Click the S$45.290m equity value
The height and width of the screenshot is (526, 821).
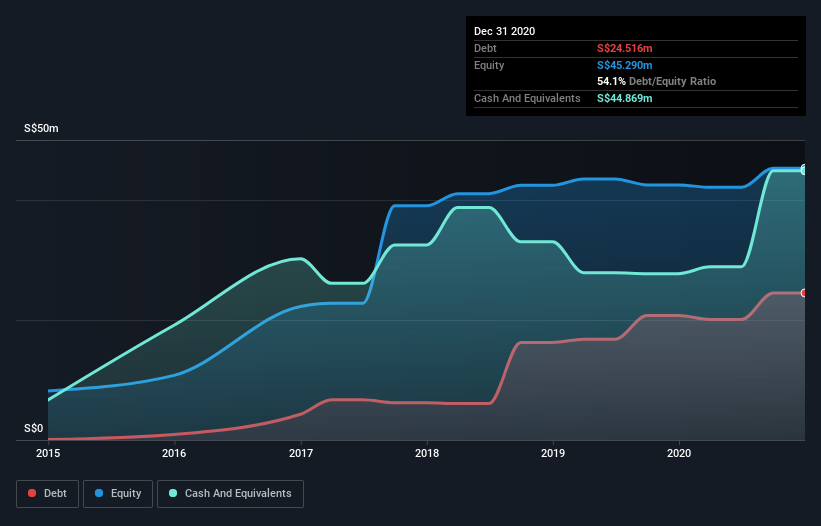[x=625, y=65]
